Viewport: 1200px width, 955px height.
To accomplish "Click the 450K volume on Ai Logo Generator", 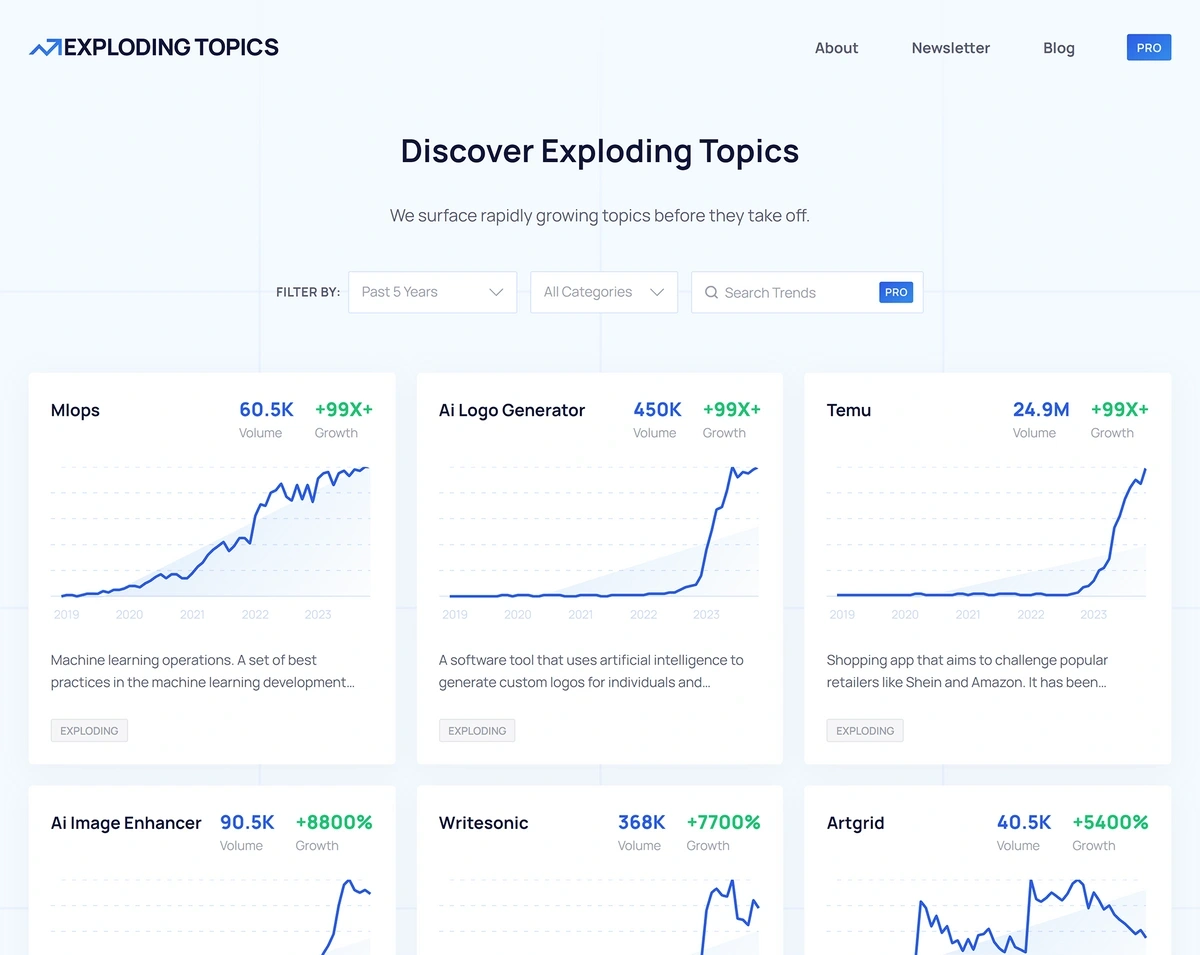I will pyautogui.click(x=657, y=409).
